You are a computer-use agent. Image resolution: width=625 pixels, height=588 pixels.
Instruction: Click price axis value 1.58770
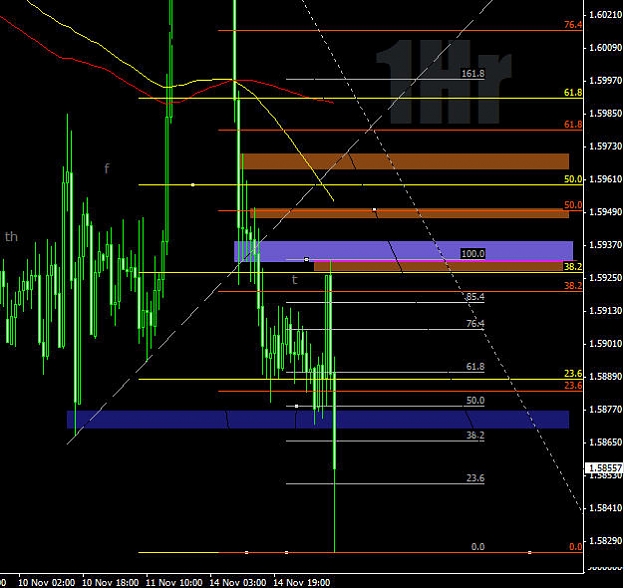[605, 409]
